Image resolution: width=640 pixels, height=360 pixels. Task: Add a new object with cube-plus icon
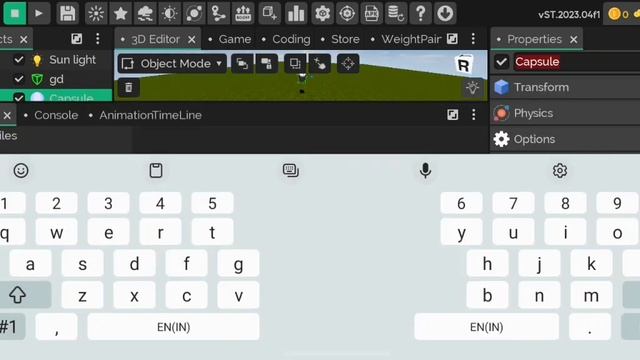point(269,13)
